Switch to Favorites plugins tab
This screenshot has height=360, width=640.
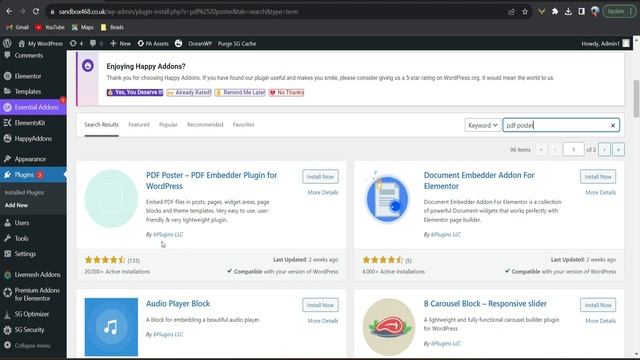click(x=244, y=124)
